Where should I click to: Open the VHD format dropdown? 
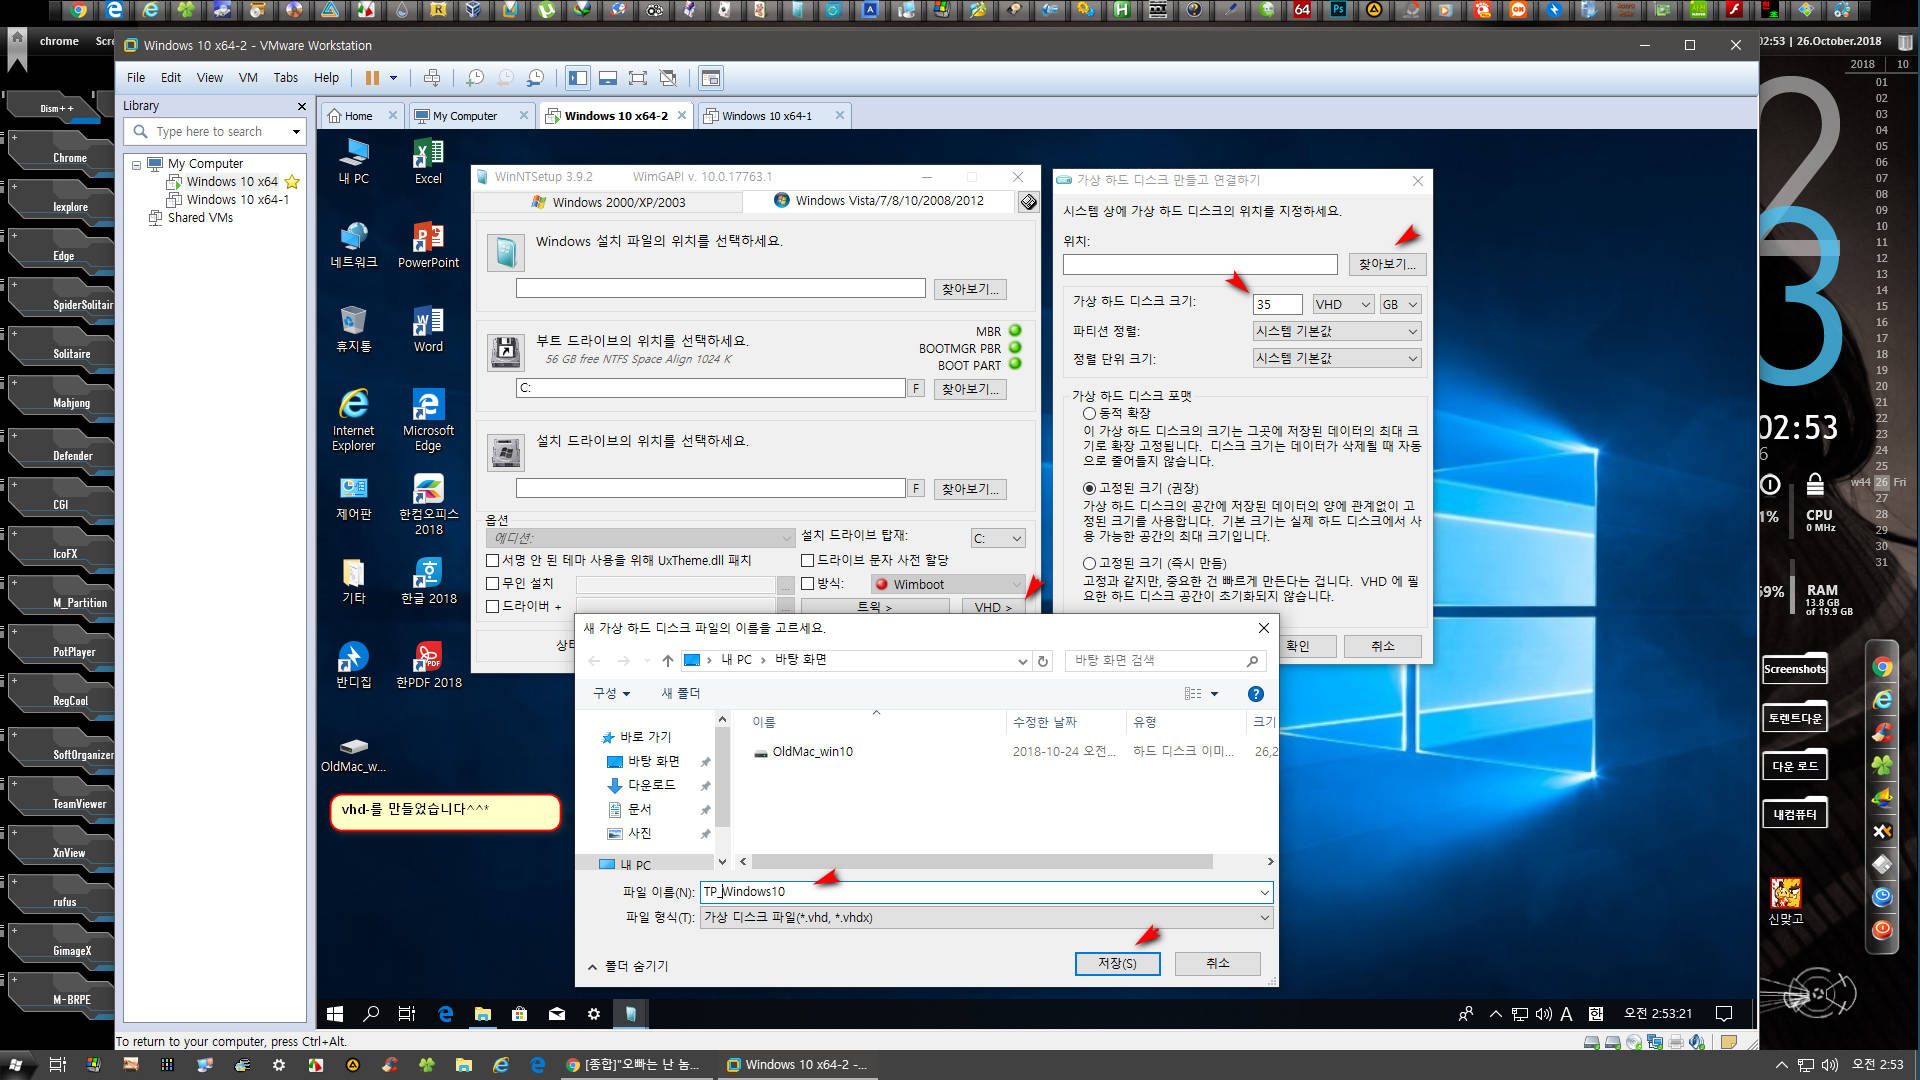tap(1343, 304)
